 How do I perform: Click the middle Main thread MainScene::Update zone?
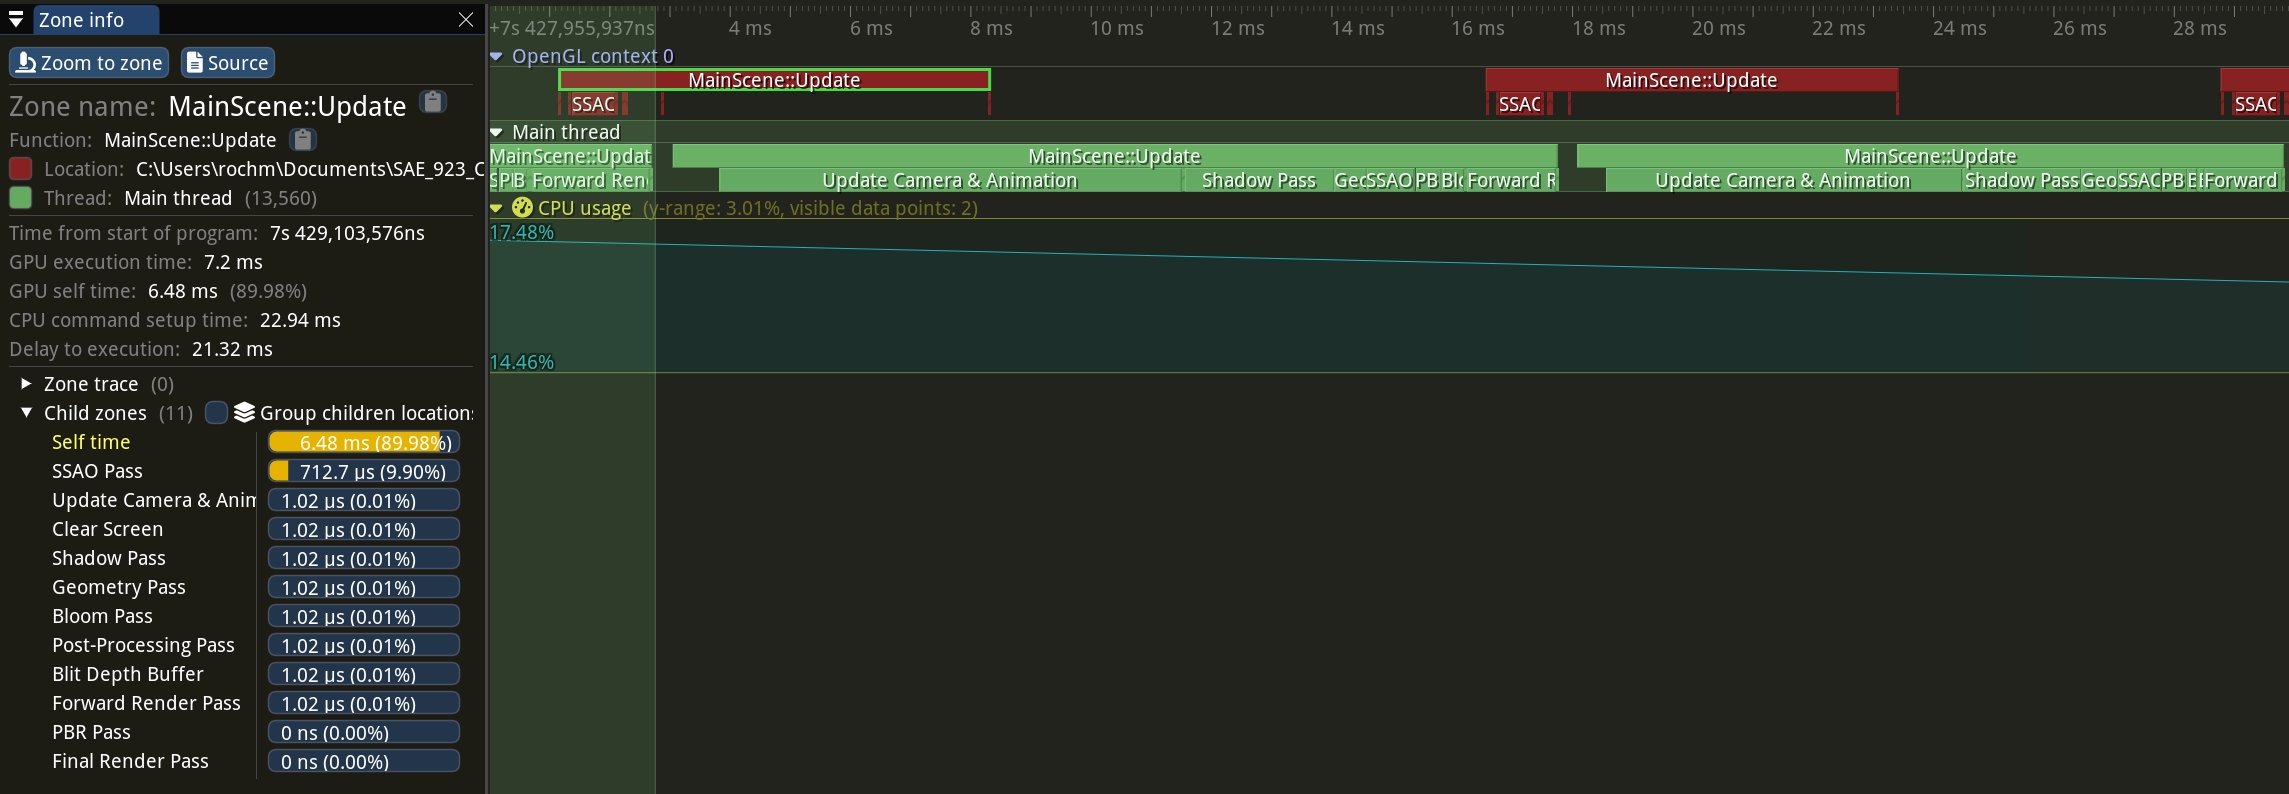[x=1114, y=156]
